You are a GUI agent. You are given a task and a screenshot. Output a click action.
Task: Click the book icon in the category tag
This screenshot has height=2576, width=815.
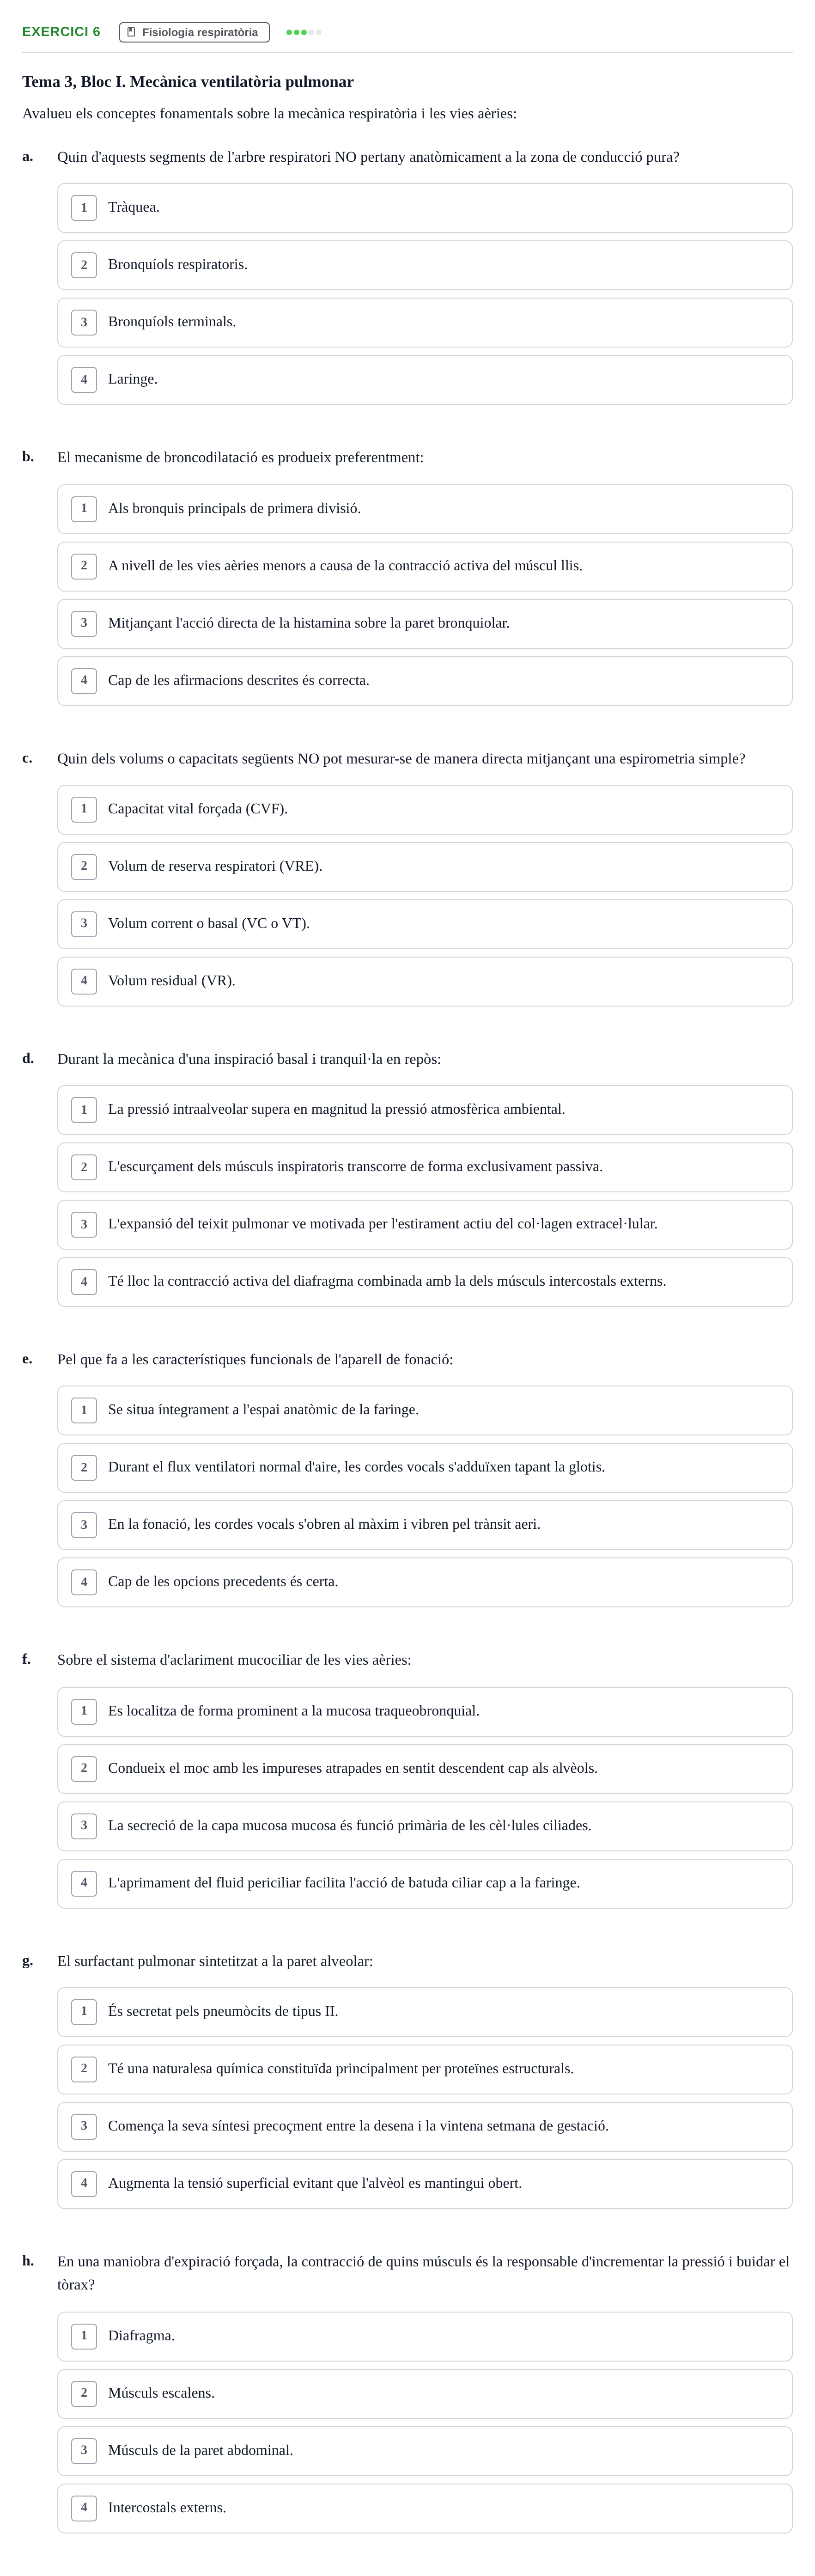(x=131, y=32)
